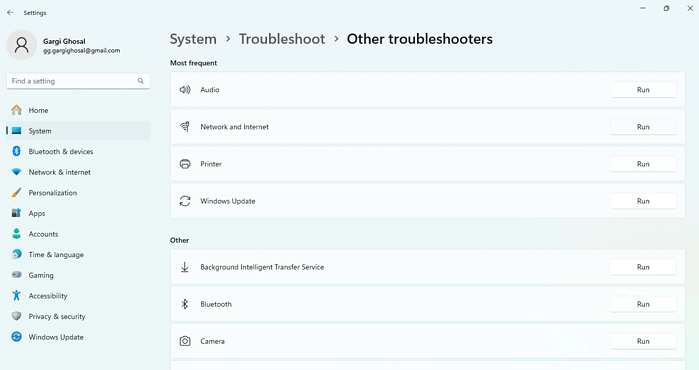Image resolution: width=699 pixels, height=370 pixels.
Task: Run the Network and Internet troubleshooter
Action: point(643,127)
